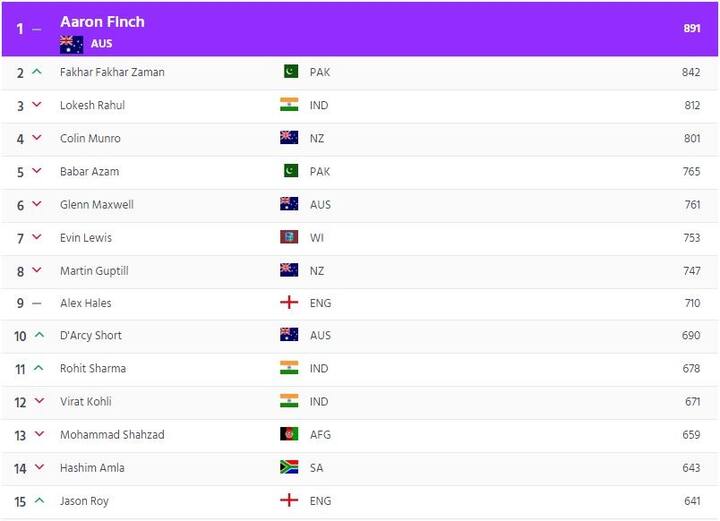Click the West Indies flag for Evin Lewis
Screen dimensions: 720x521
(290, 237)
